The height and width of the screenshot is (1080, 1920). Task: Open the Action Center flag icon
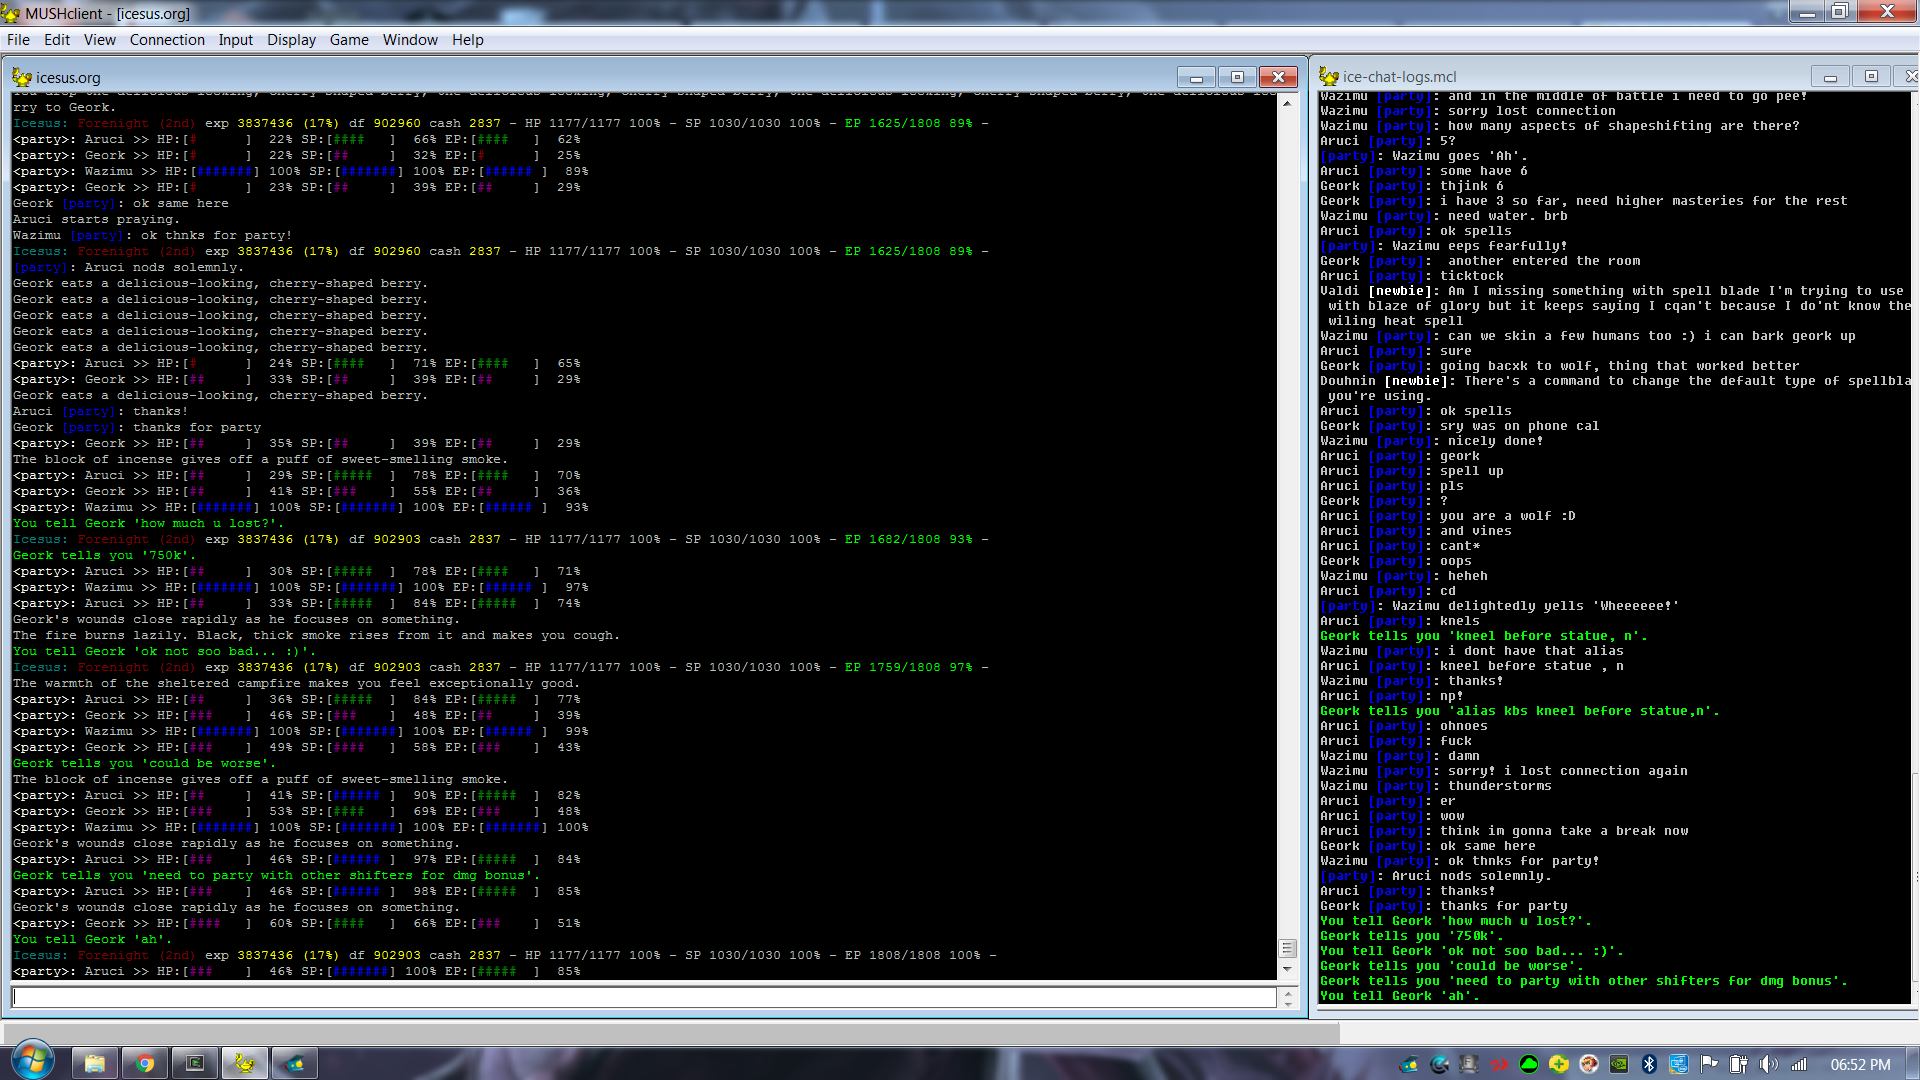click(x=1709, y=1064)
